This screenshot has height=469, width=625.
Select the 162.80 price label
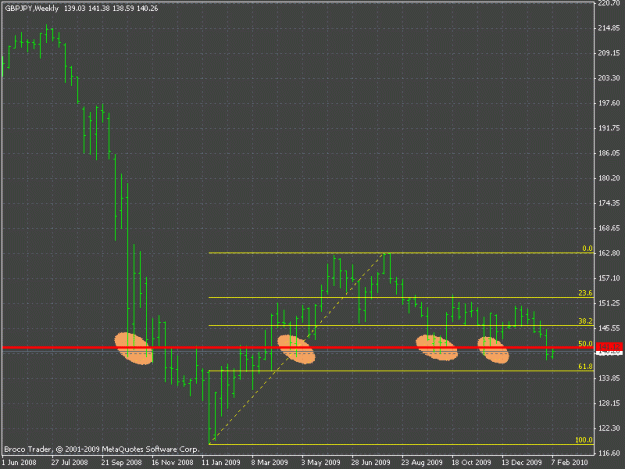click(x=609, y=253)
